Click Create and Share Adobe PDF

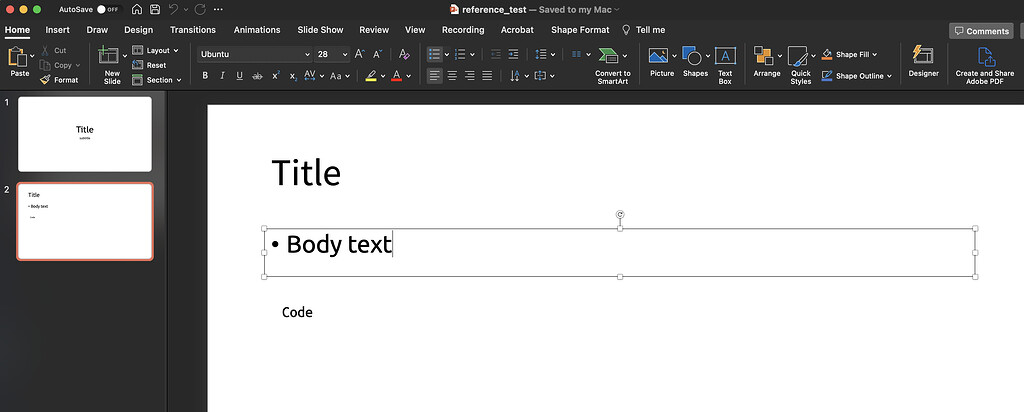985,66
